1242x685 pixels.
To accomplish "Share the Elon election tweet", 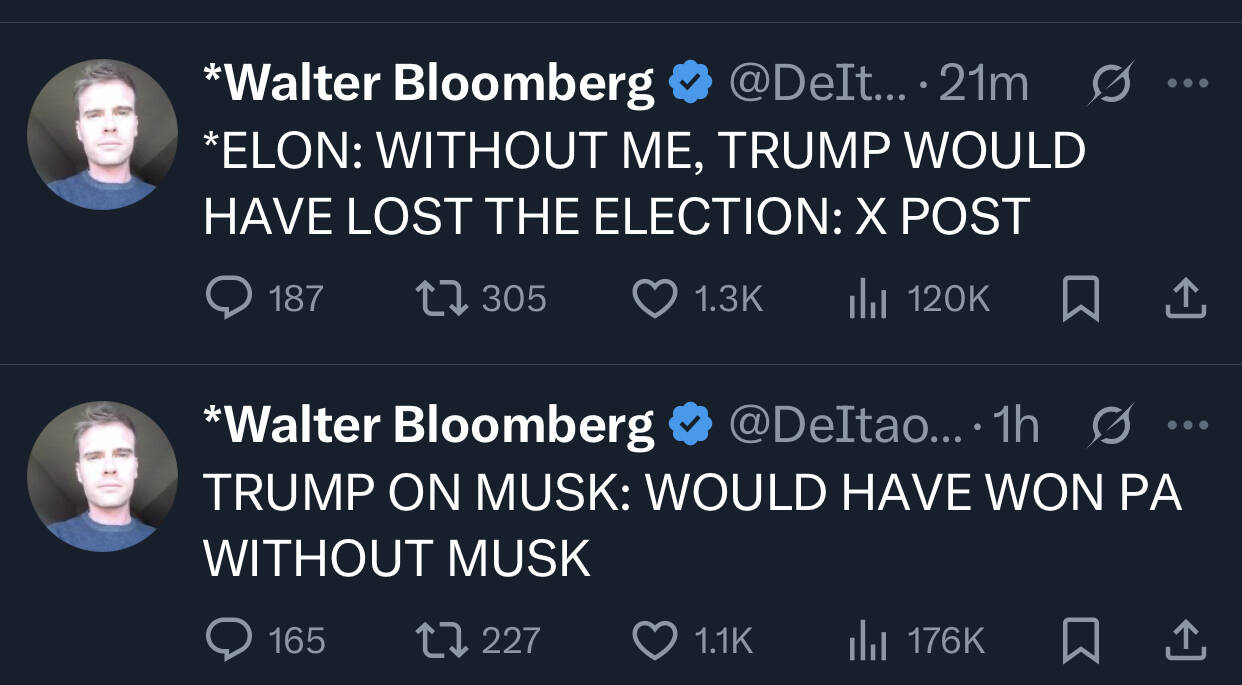I will click(x=1186, y=298).
